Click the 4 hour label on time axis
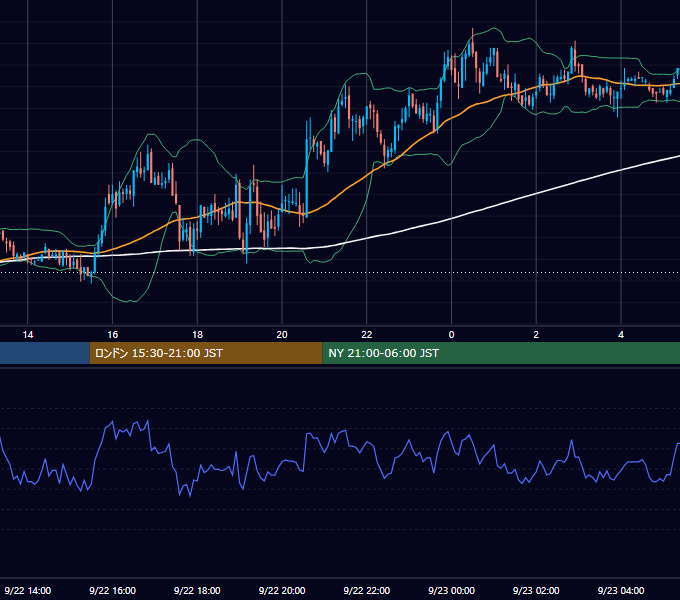 [x=621, y=335]
